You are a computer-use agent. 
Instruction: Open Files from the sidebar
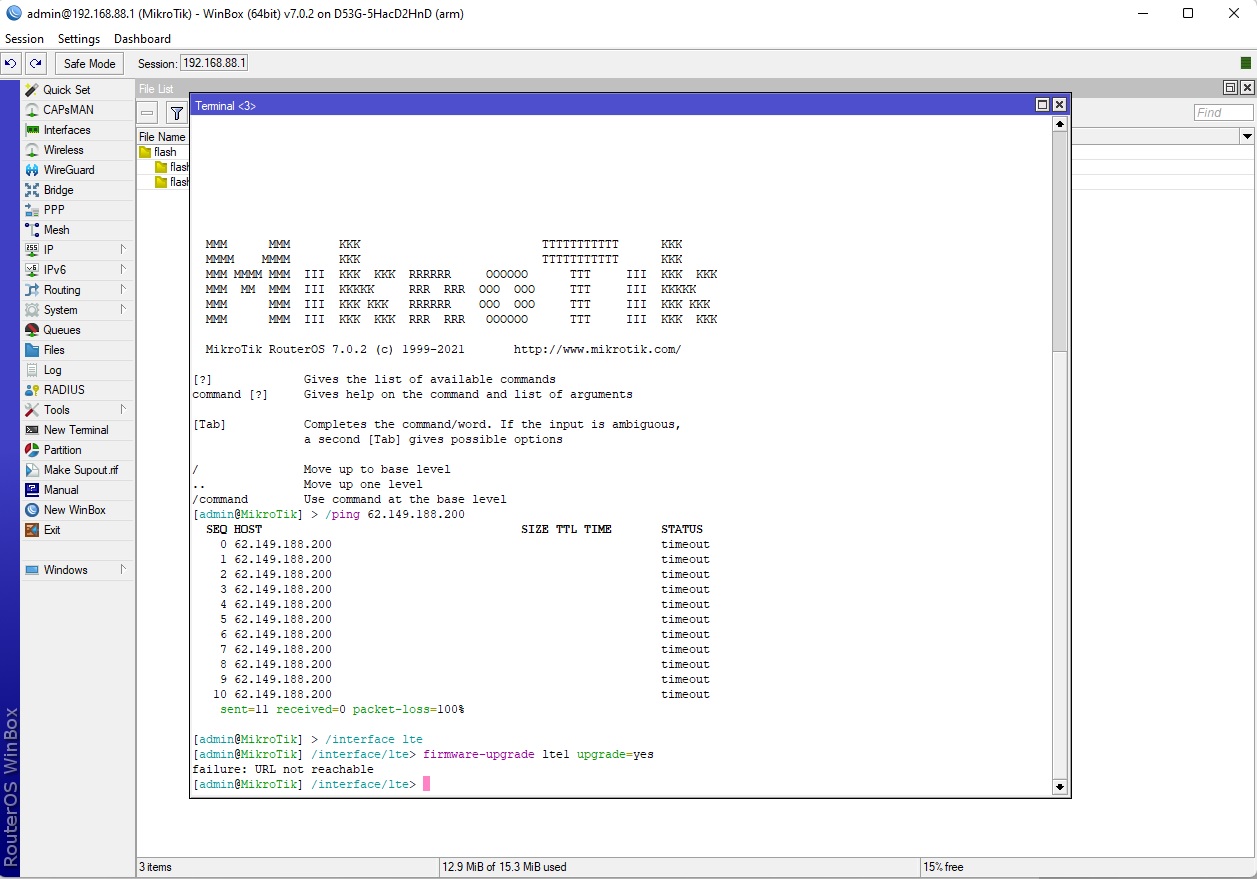pos(77,350)
